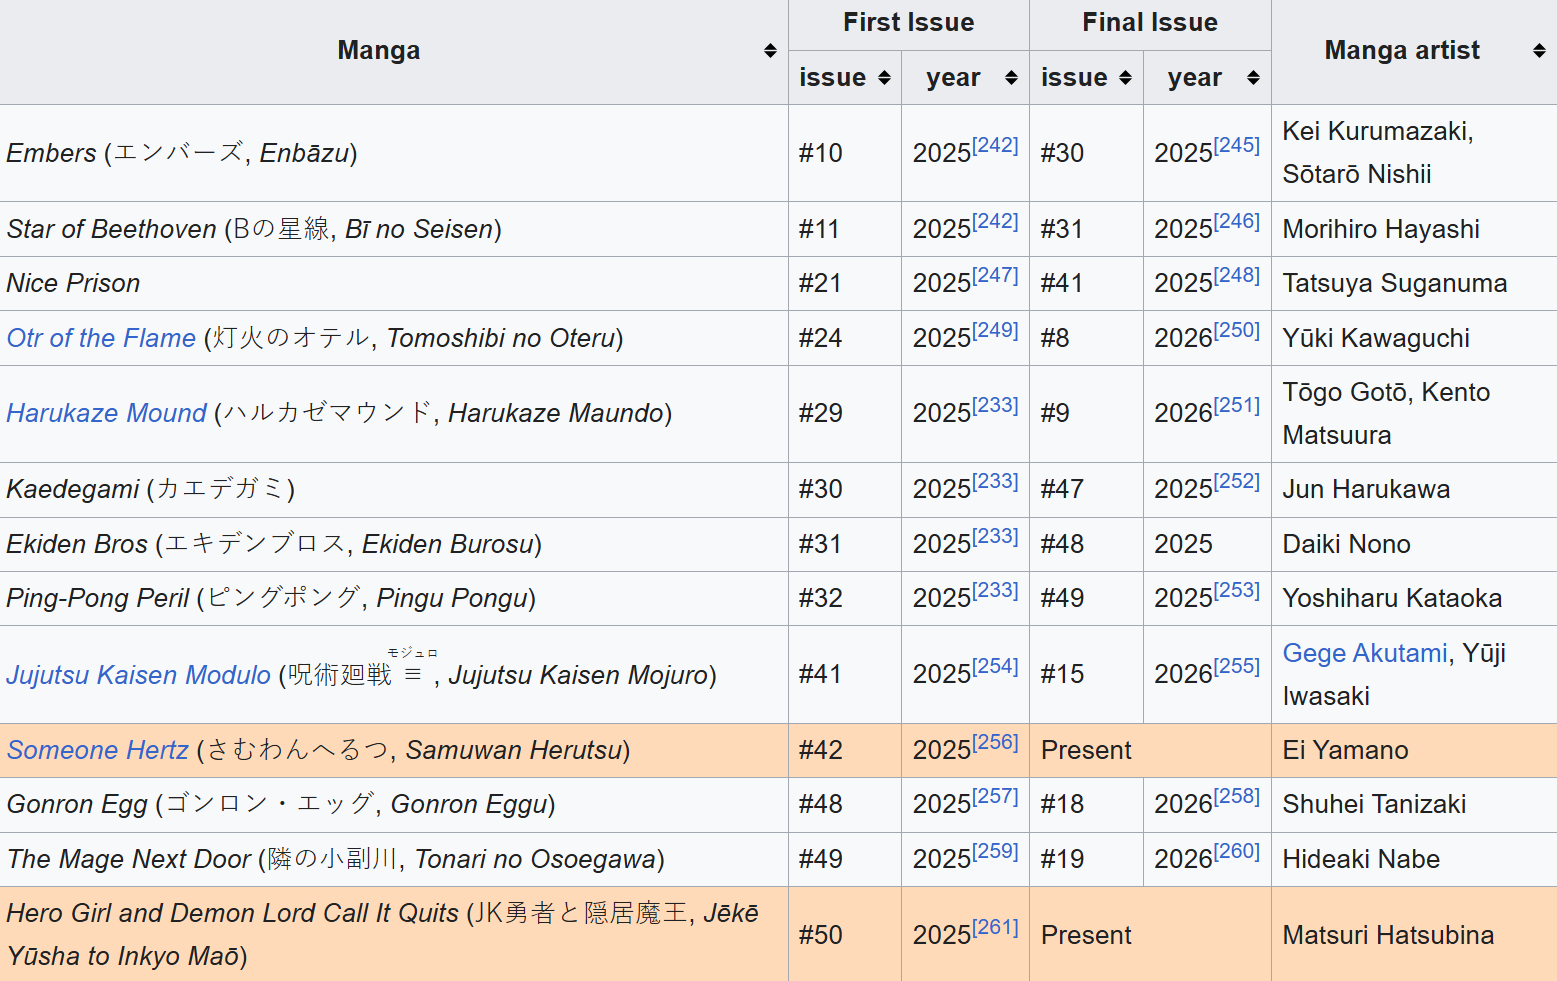Image resolution: width=1557 pixels, height=981 pixels.
Task: Open citation [233] in the Ekiden Bros row
Action: click(x=995, y=536)
